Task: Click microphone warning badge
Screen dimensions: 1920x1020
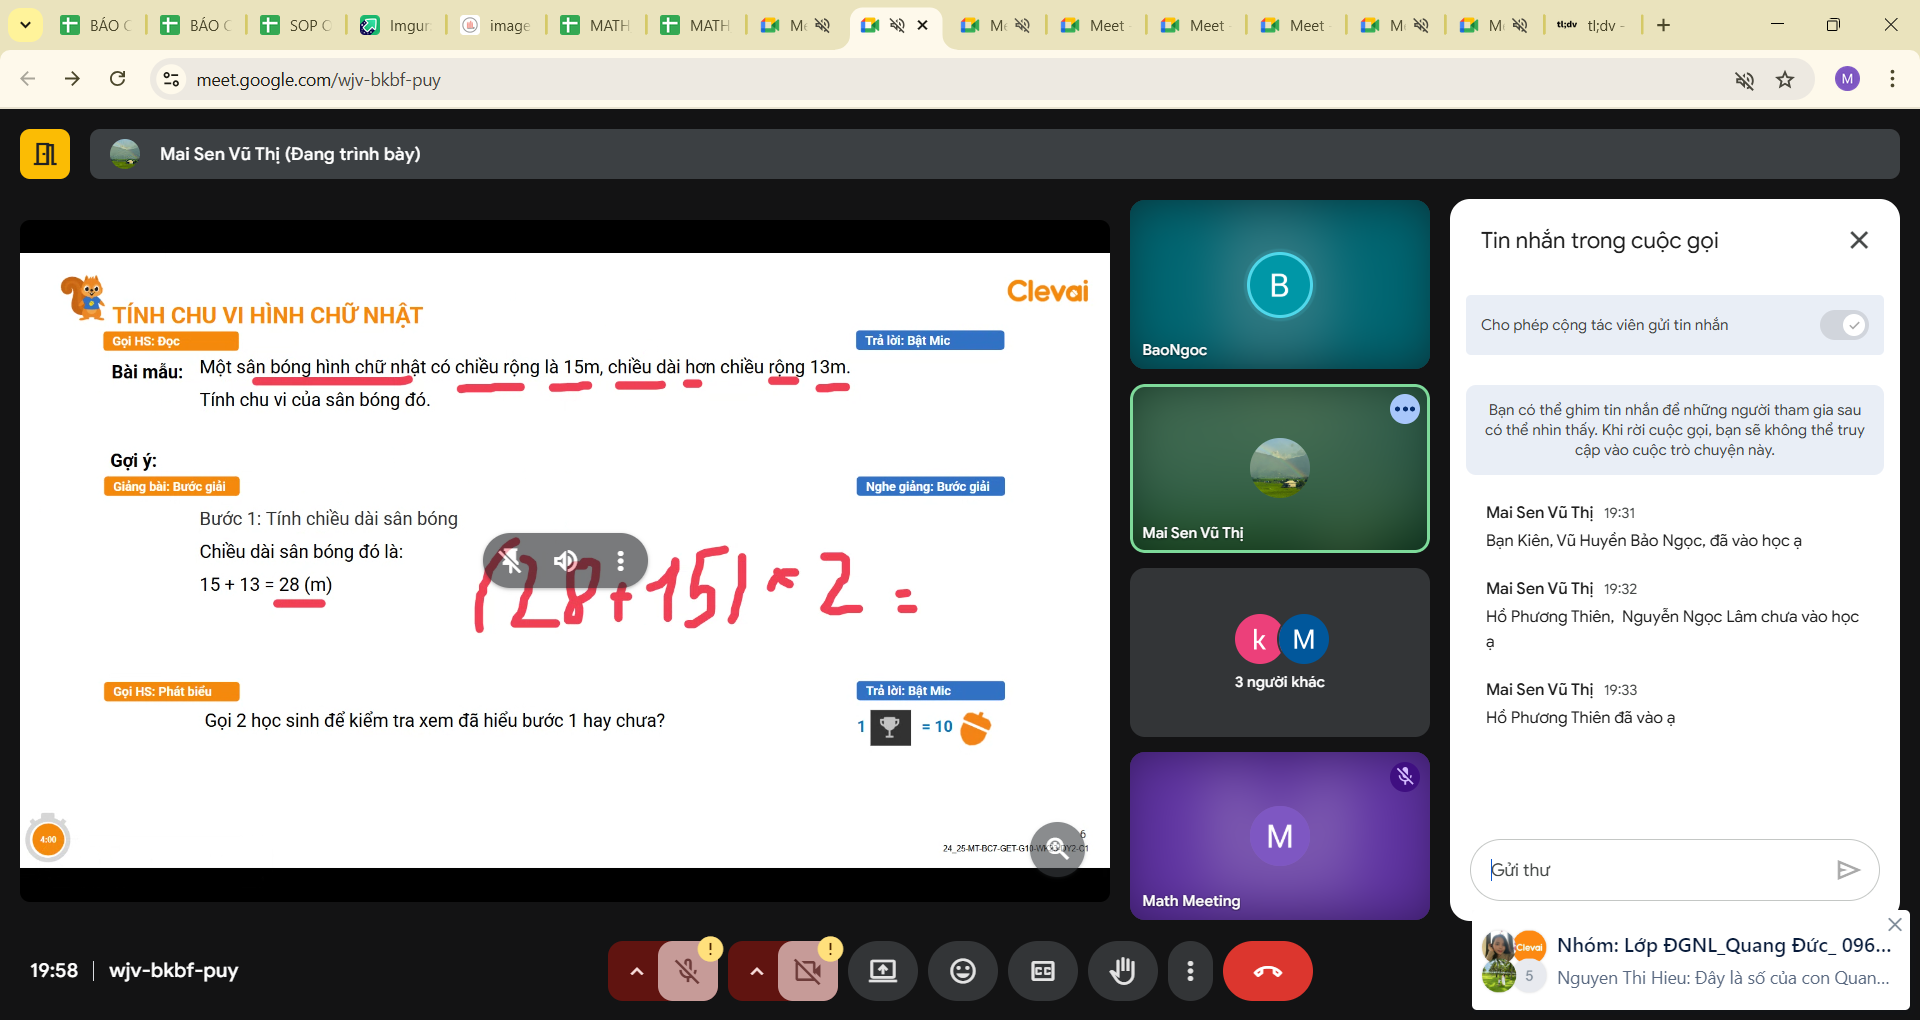Action: (x=710, y=947)
